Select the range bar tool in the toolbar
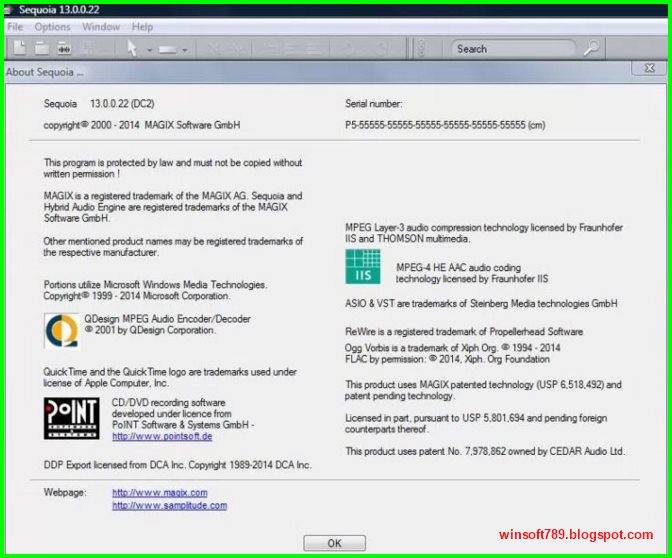The width and height of the screenshot is (672, 558). [x=168, y=50]
